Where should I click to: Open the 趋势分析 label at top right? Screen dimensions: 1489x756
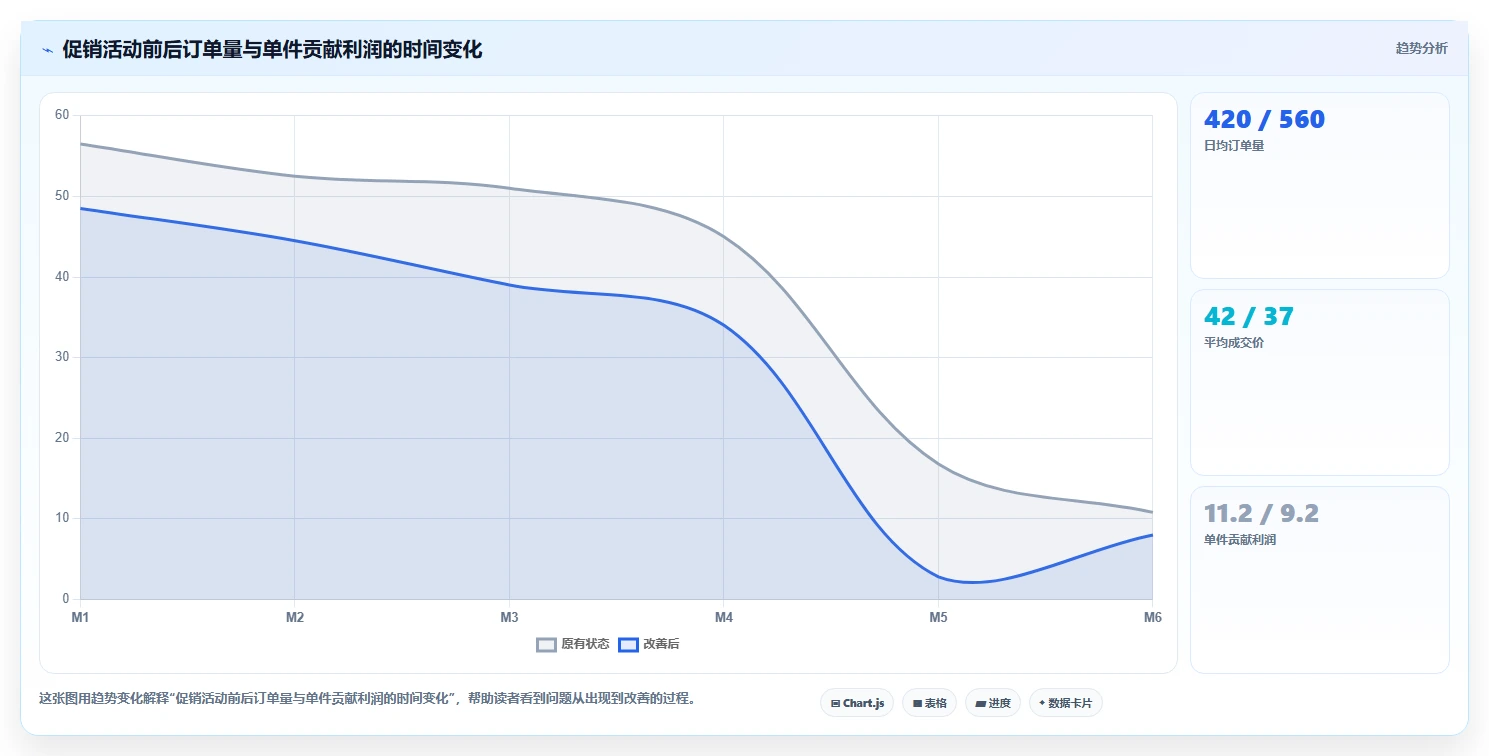(1421, 48)
